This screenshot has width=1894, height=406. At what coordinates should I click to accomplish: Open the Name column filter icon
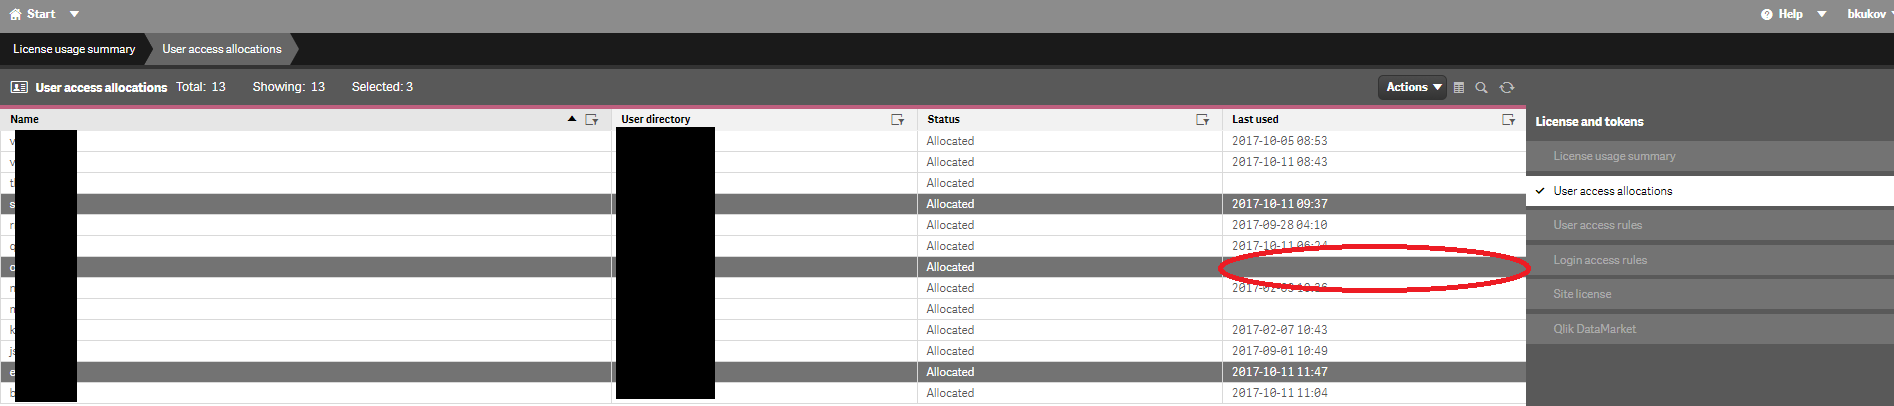point(592,119)
